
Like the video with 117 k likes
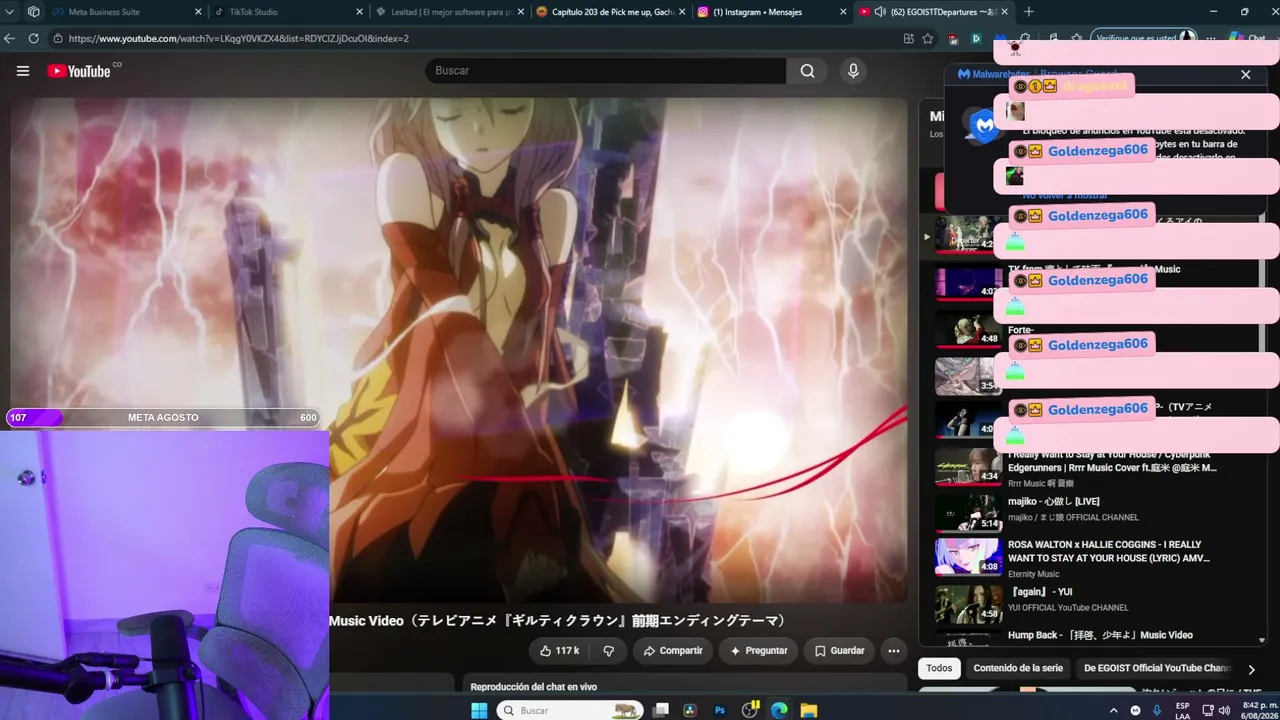tap(559, 651)
